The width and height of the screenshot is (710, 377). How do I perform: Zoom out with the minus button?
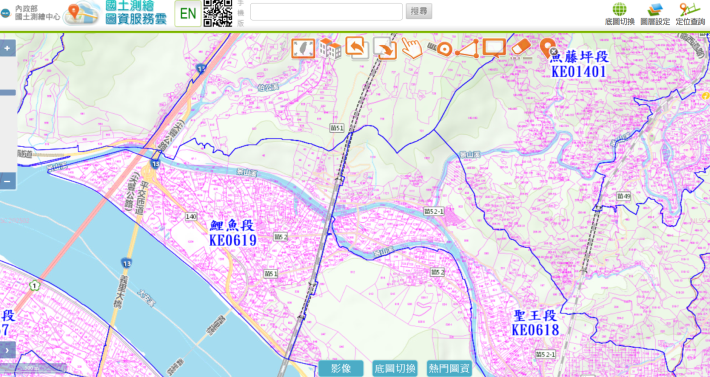8,181
